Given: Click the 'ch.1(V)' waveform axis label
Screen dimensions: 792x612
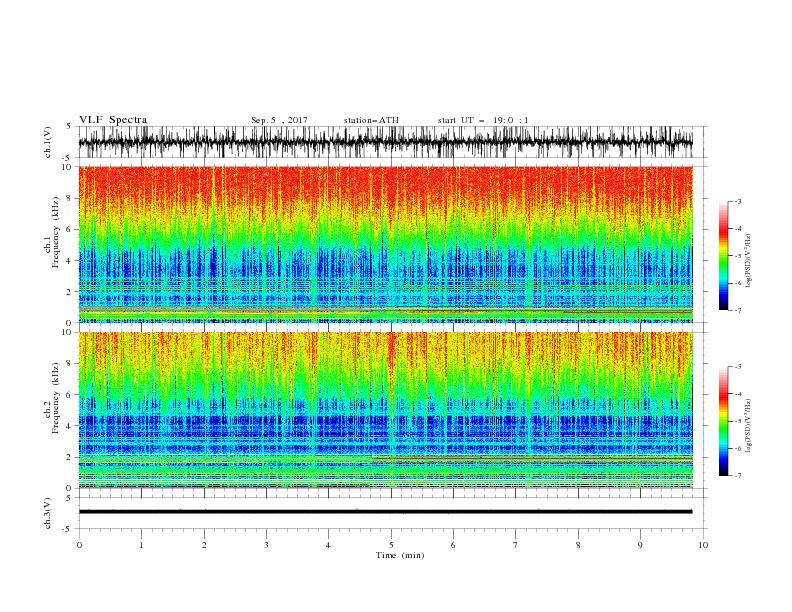Looking at the screenshot, I should point(48,142).
